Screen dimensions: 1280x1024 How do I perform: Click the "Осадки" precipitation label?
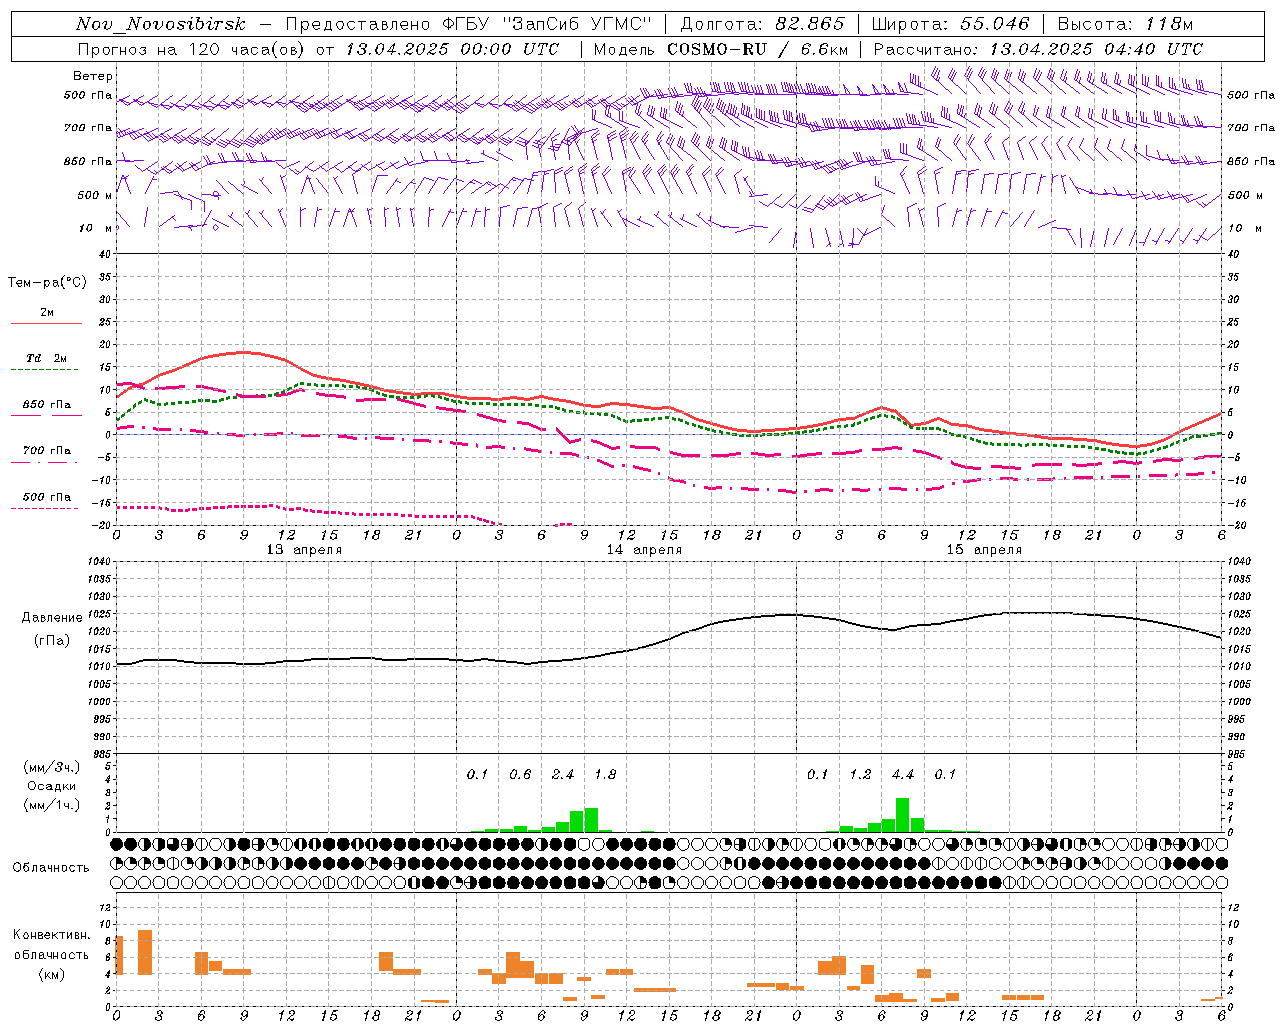pos(52,786)
